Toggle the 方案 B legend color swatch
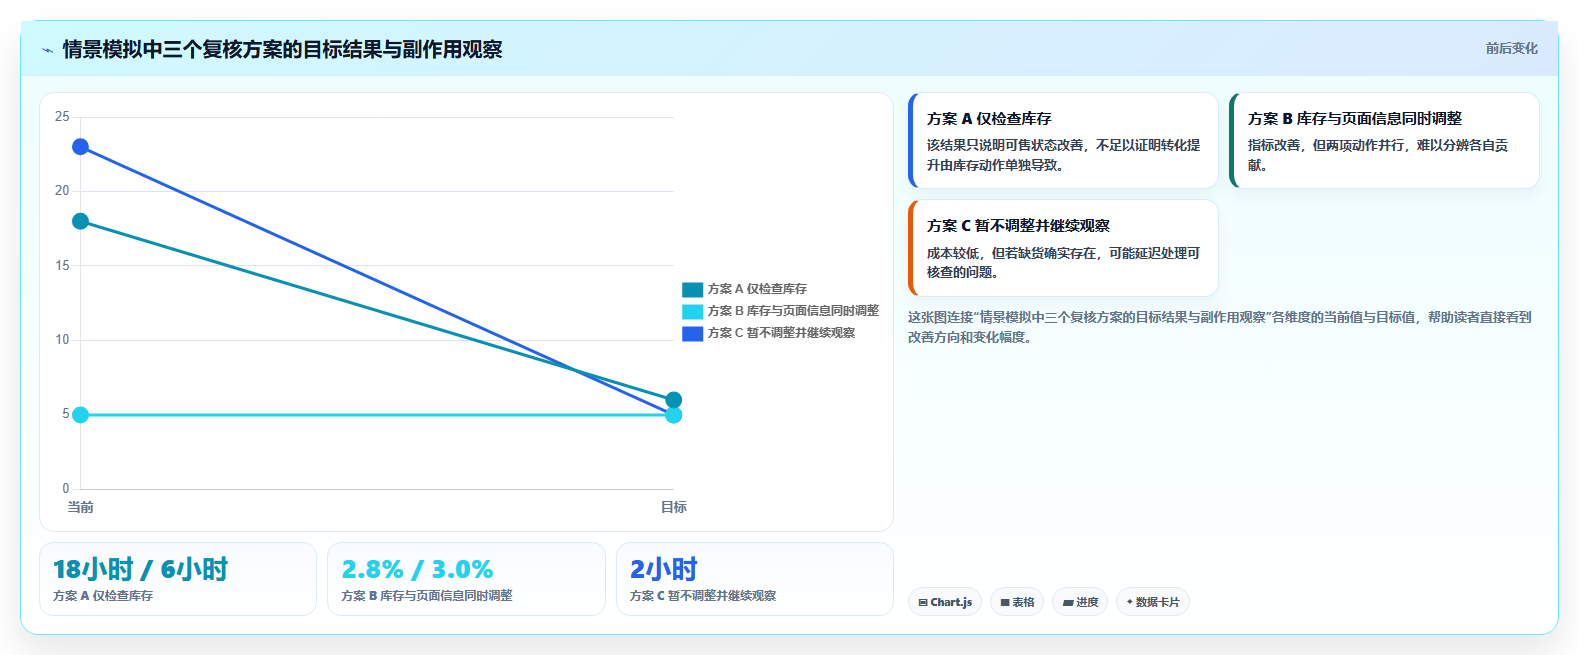The height and width of the screenshot is (655, 1579). [x=692, y=311]
